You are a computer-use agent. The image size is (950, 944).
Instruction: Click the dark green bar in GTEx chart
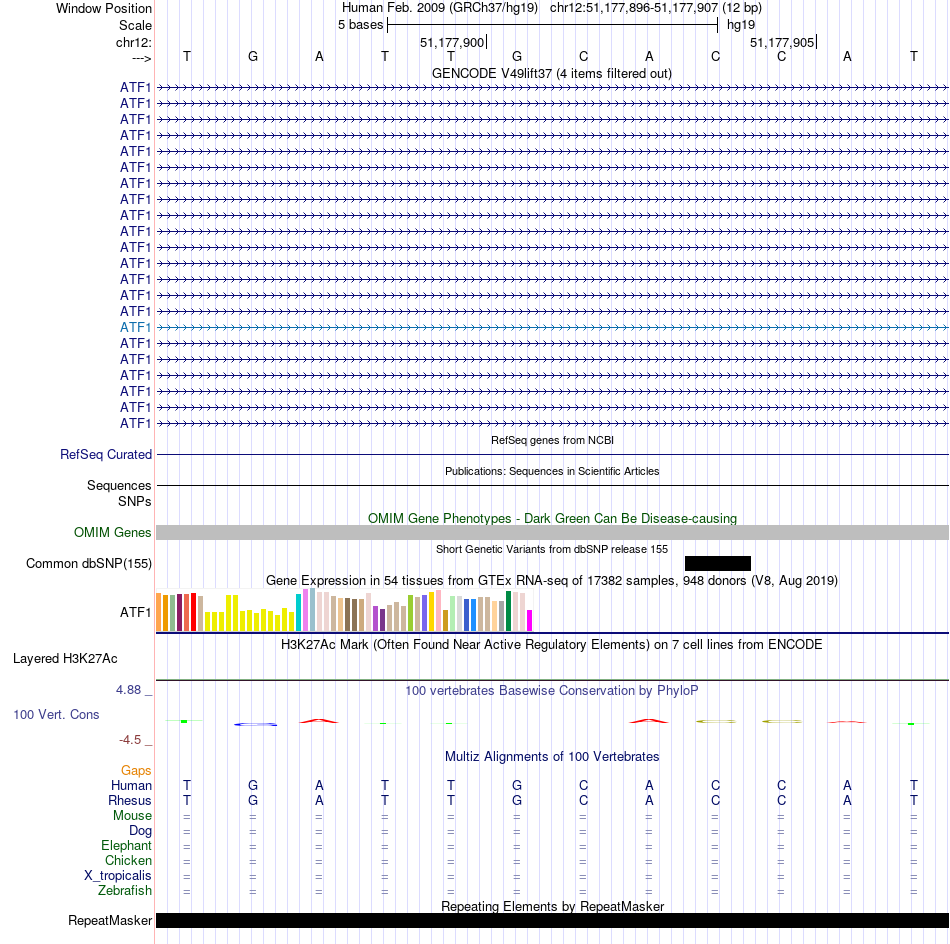tap(508, 611)
